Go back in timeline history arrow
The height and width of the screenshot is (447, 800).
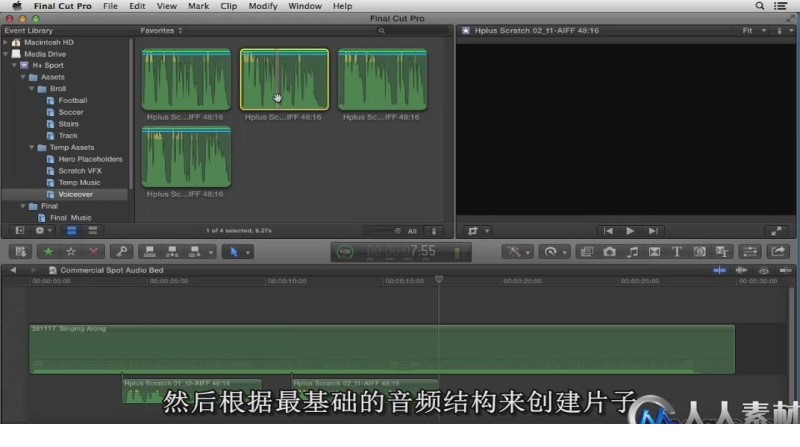13,270
